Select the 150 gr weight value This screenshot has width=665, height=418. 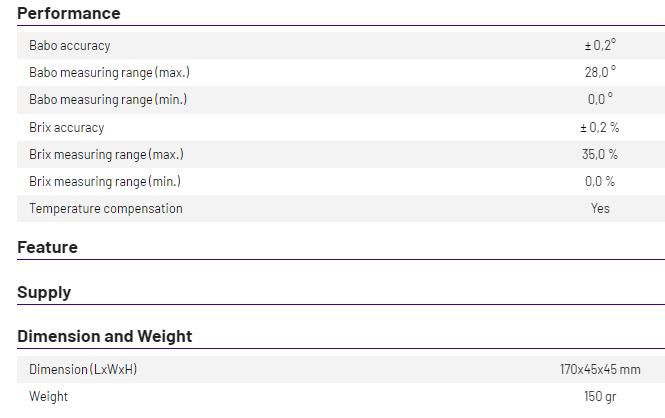tap(599, 397)
